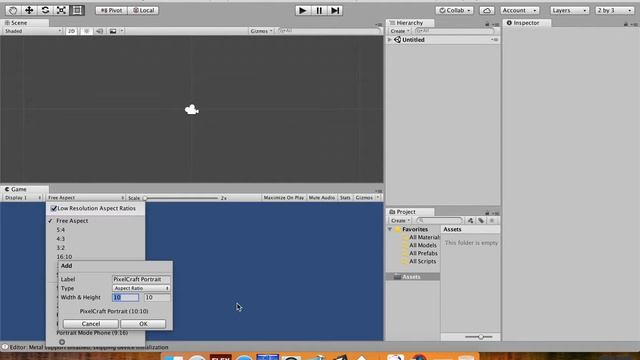Select the Scale tool
Image resolution: width=640 pixels, height=360 pixels.
pos(61,10)
